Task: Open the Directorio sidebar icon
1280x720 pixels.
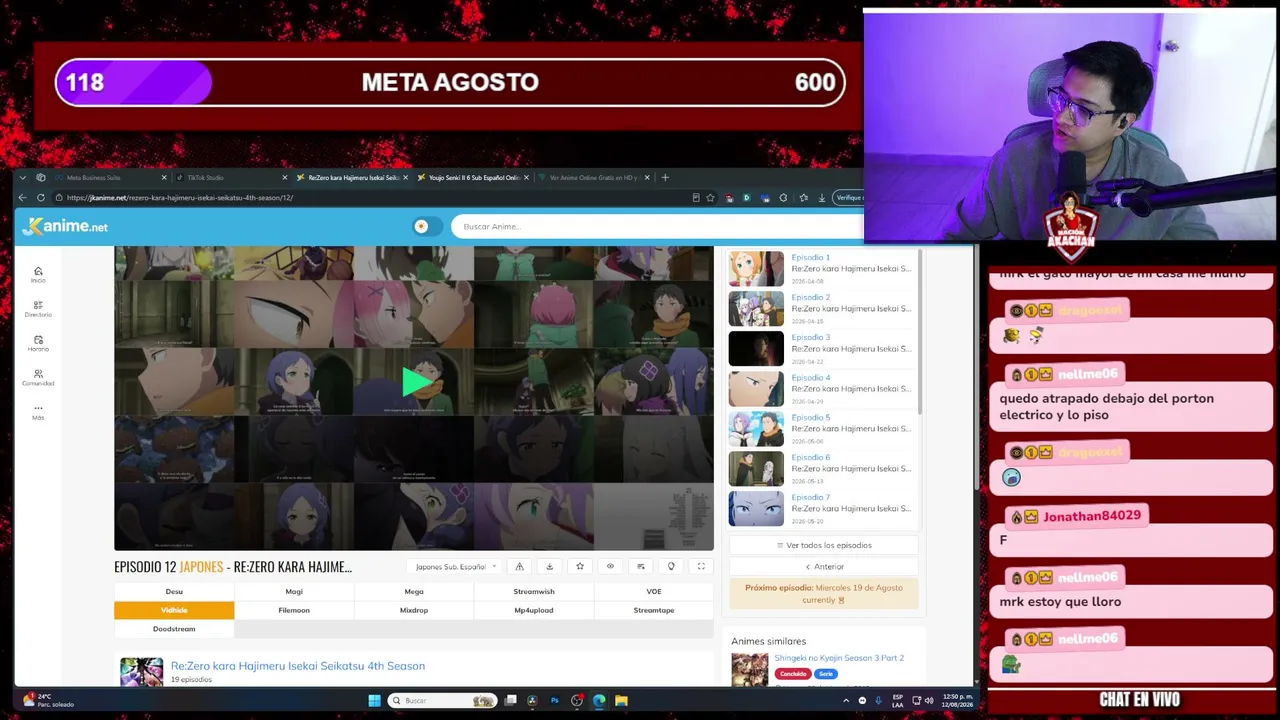Action: click(x=38, y=308)
